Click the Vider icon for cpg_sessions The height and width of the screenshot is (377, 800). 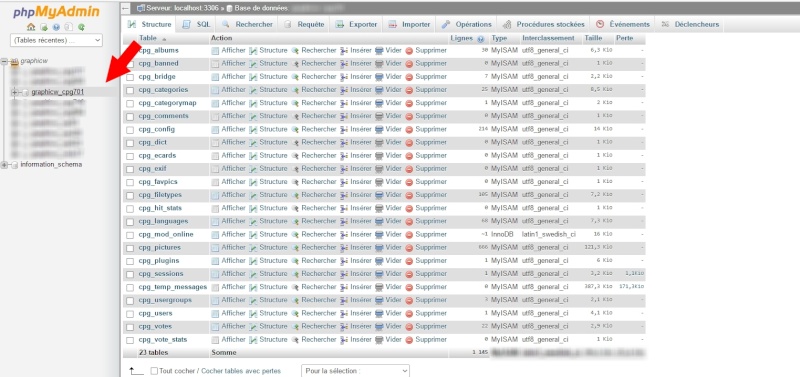pyautogui.click(x=379, y=274)
